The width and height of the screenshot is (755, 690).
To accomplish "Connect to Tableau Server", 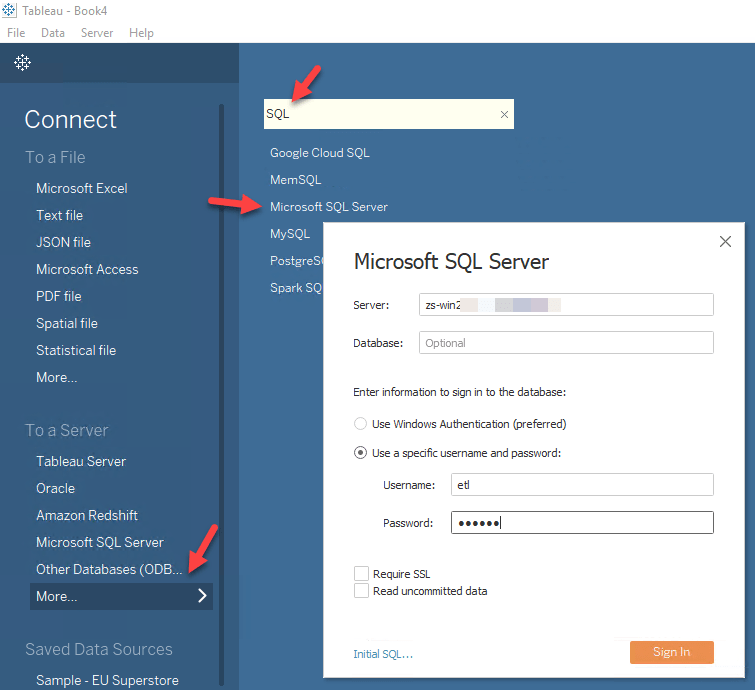I will point(81,461).
